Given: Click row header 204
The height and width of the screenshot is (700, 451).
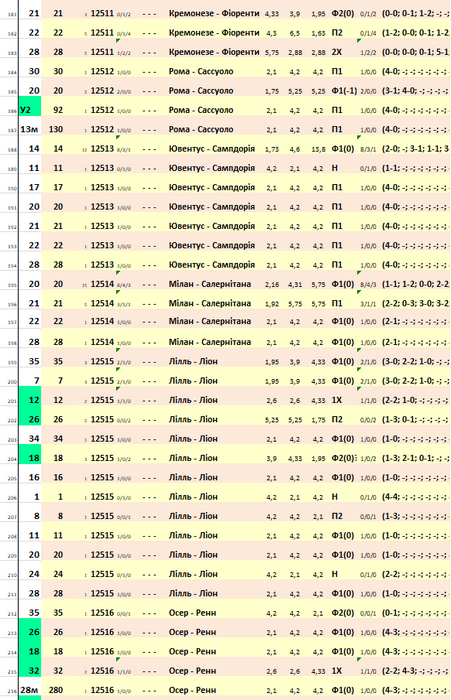Looking at the screenshot, I should coord(12,459).
